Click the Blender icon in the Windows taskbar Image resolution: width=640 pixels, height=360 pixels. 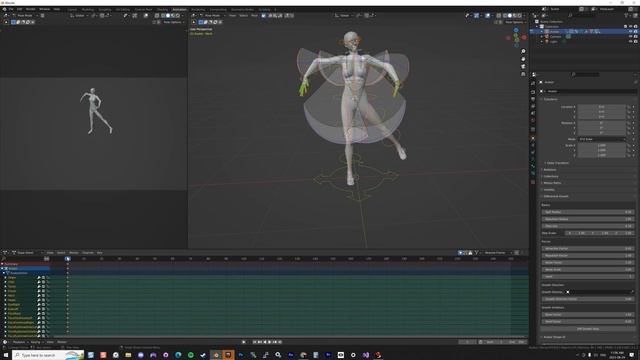(216, 355)
